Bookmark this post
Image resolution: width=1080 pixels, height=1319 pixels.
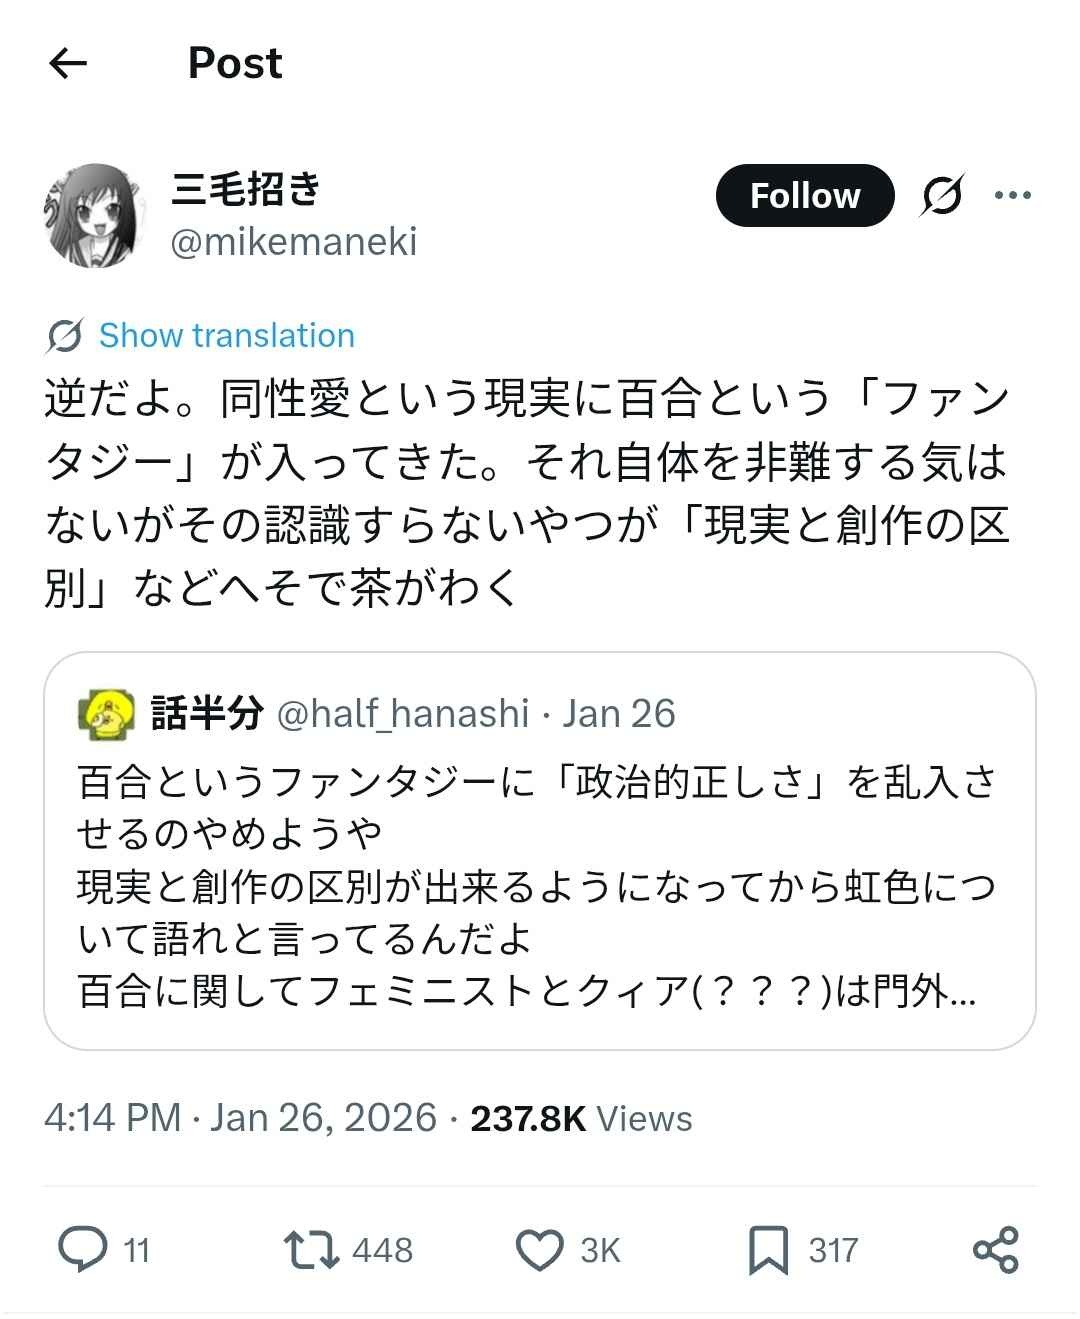coord(768,1250)
